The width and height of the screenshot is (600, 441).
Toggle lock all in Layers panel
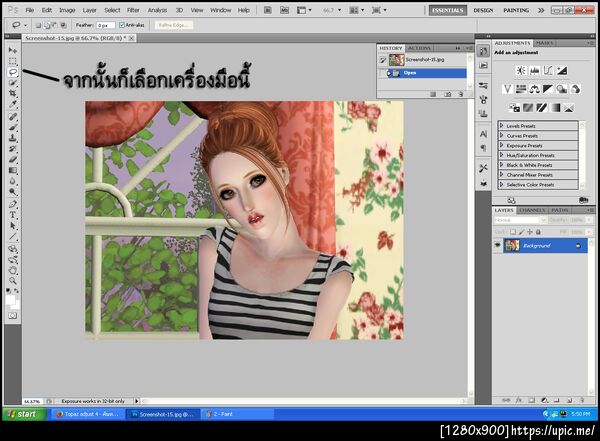click(538, 232)
